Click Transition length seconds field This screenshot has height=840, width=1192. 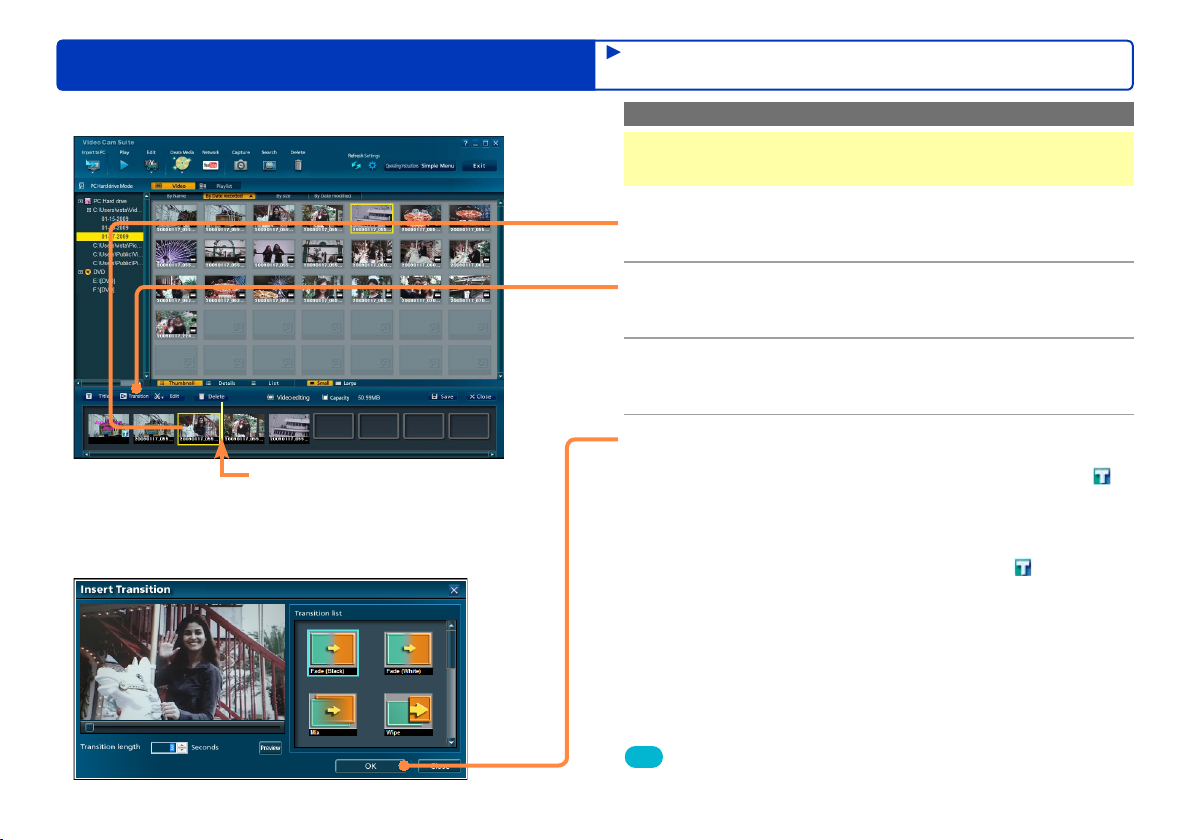click(163, 748)
